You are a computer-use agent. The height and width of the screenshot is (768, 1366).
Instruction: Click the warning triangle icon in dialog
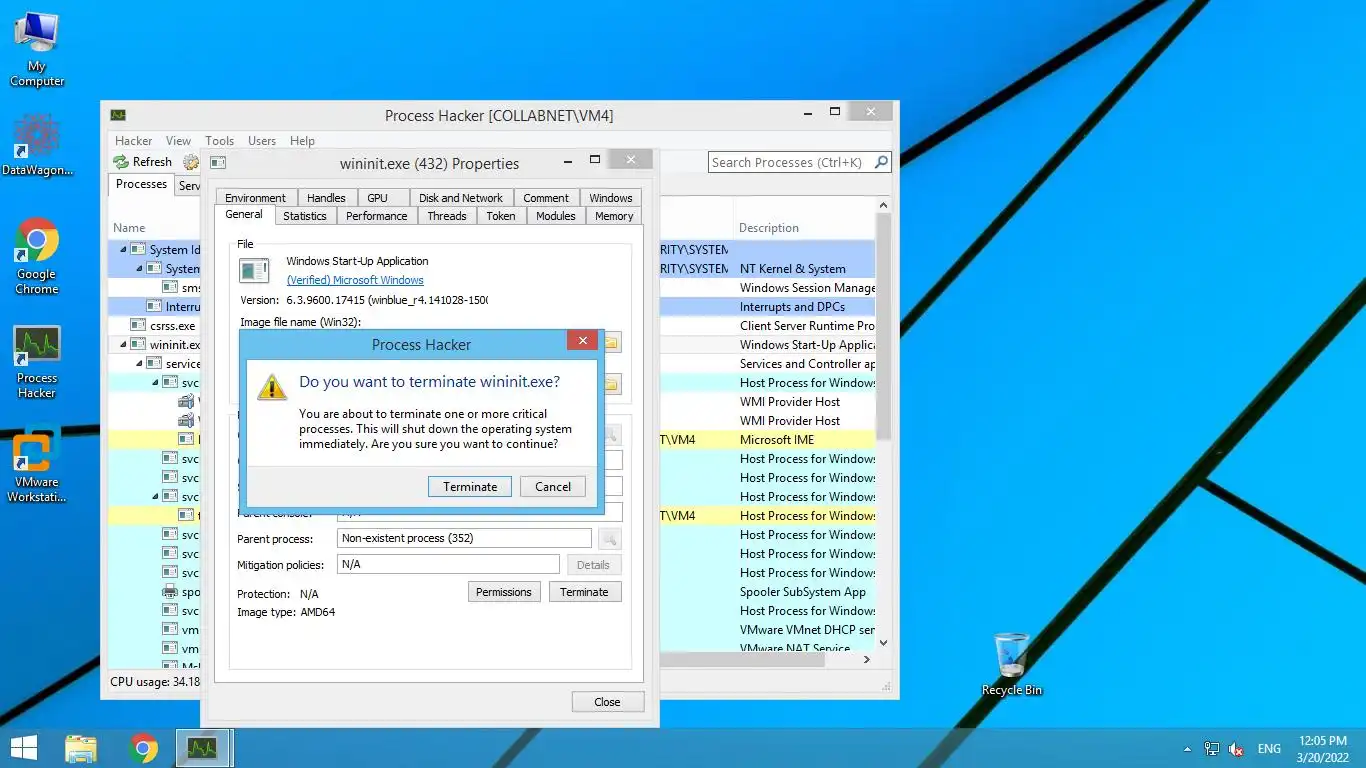[x=272, y=388]
